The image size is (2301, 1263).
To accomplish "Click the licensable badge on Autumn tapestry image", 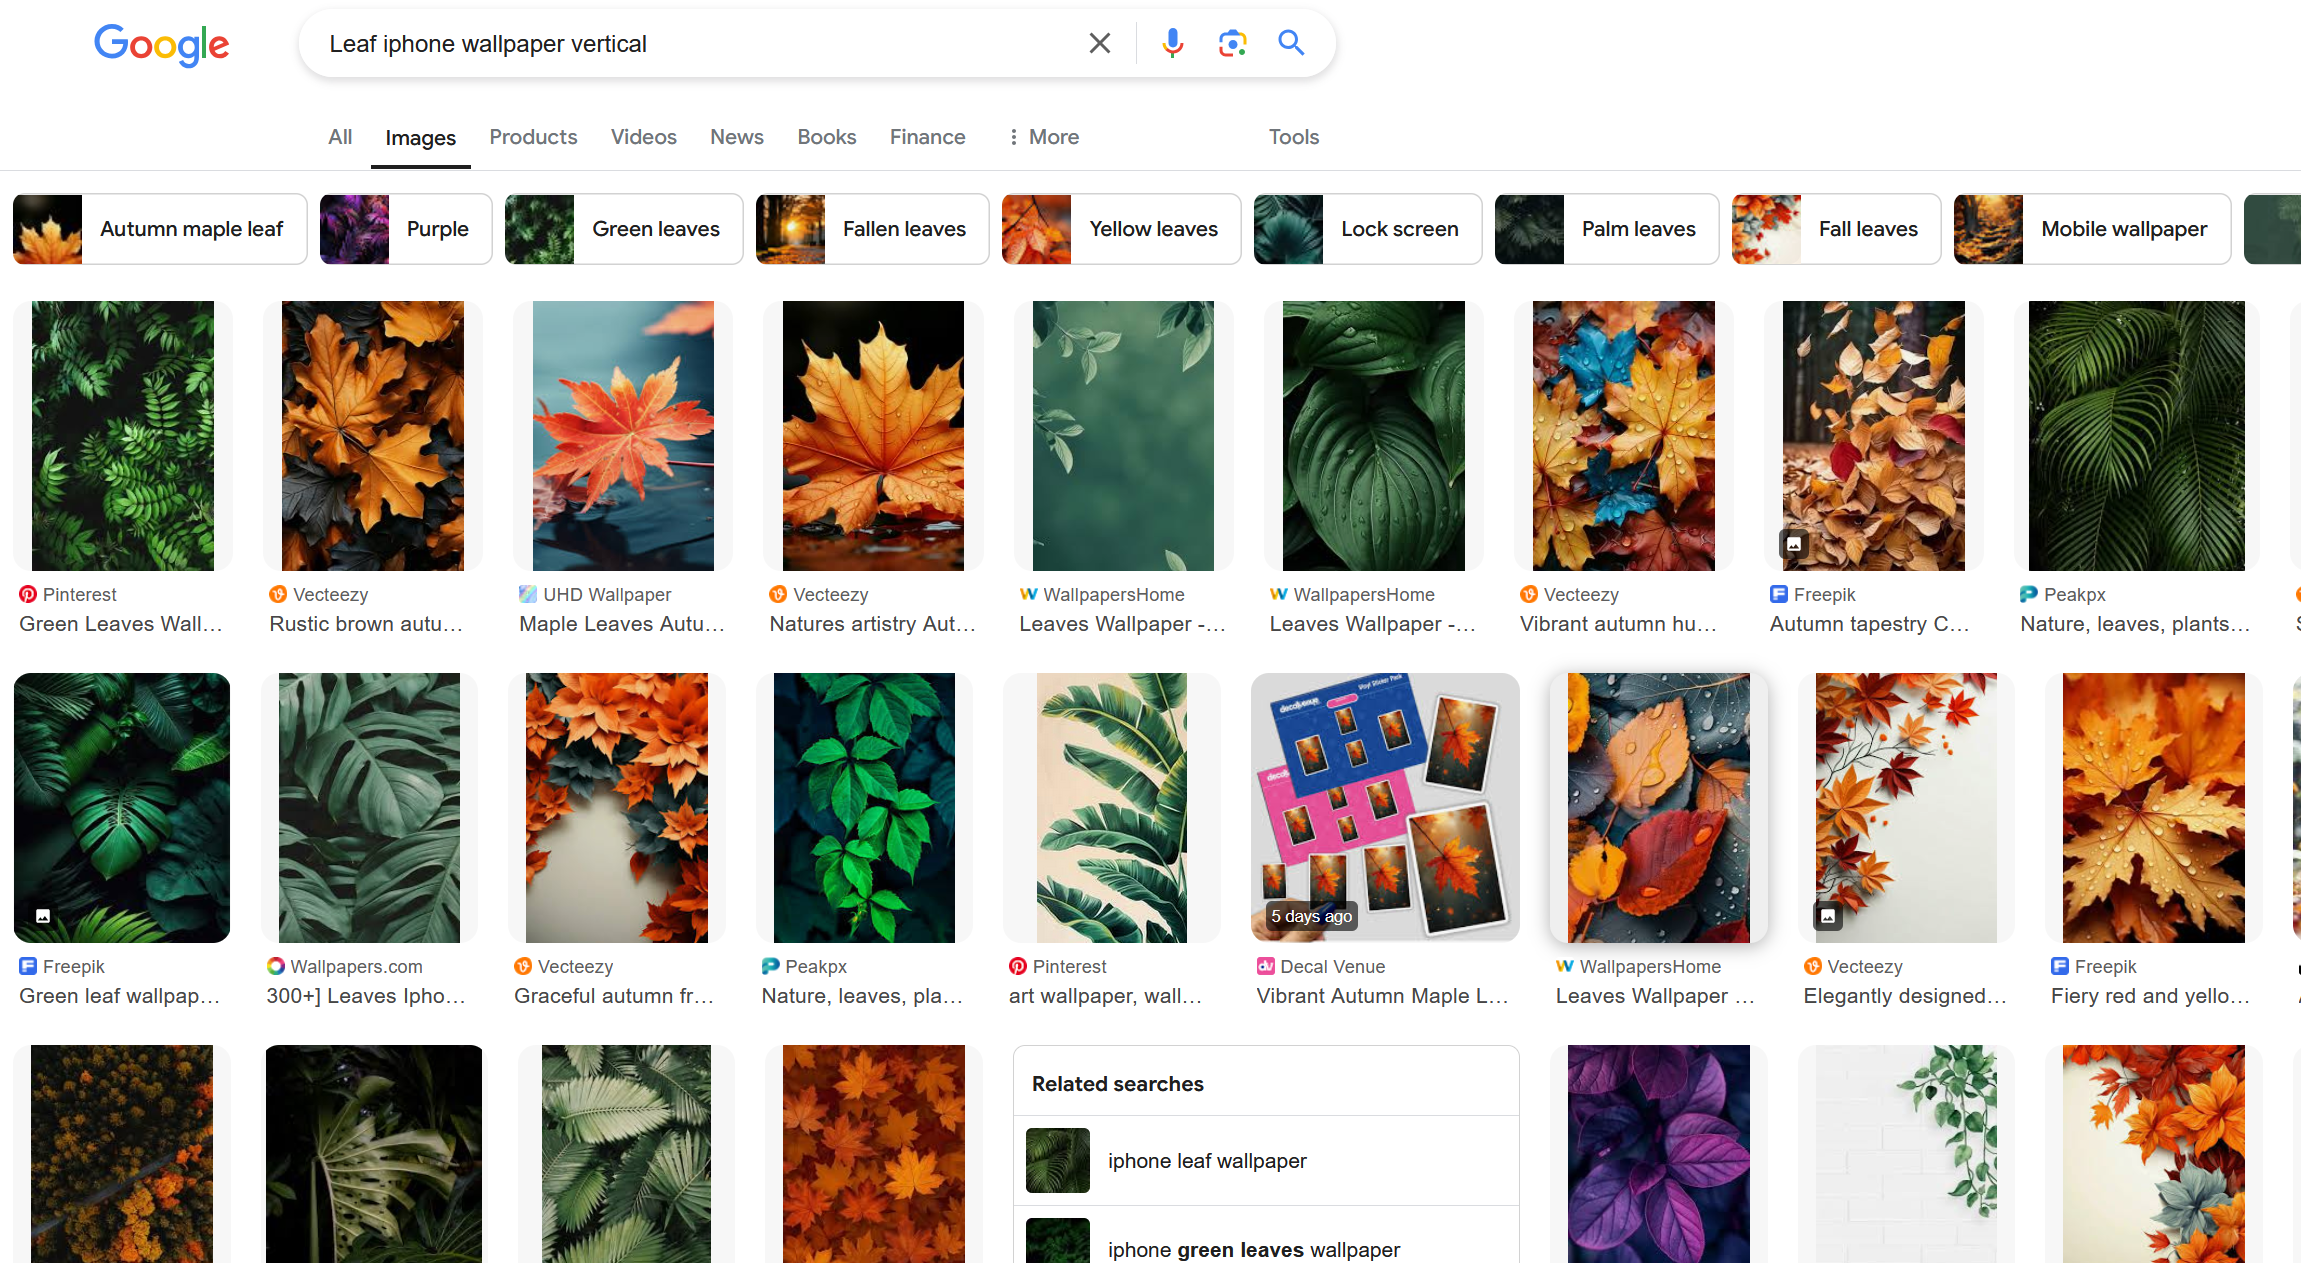I will coord(1794,544).
